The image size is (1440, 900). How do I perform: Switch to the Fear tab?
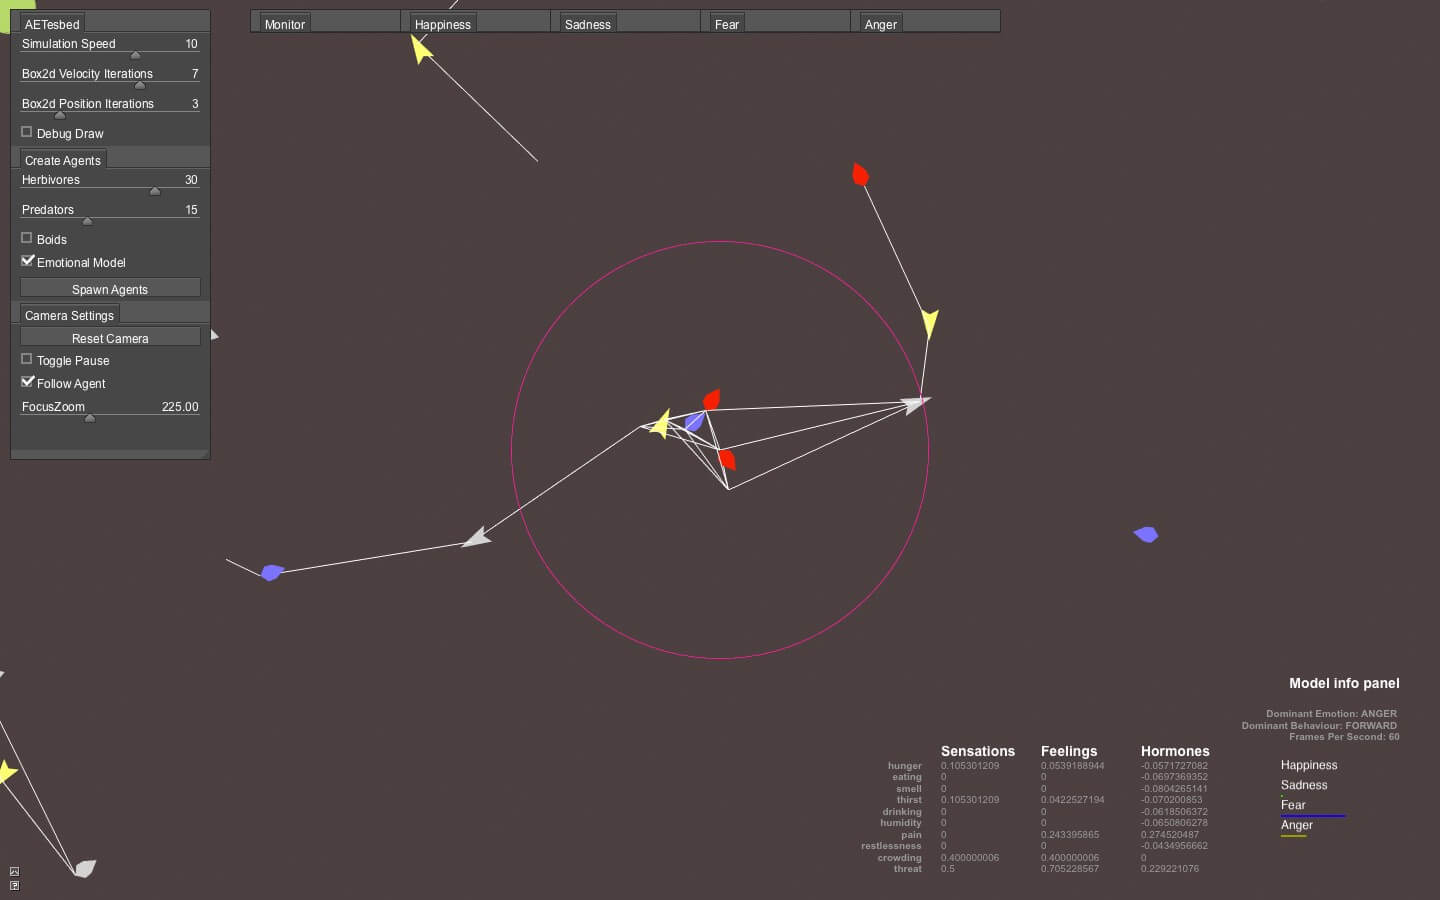coord(727,24)
